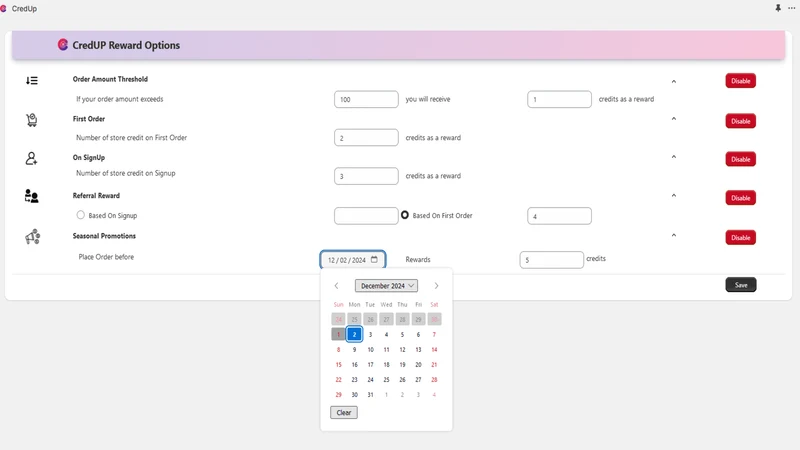
Task: Select December 20 in the calendar
Action: click(418, 364)
